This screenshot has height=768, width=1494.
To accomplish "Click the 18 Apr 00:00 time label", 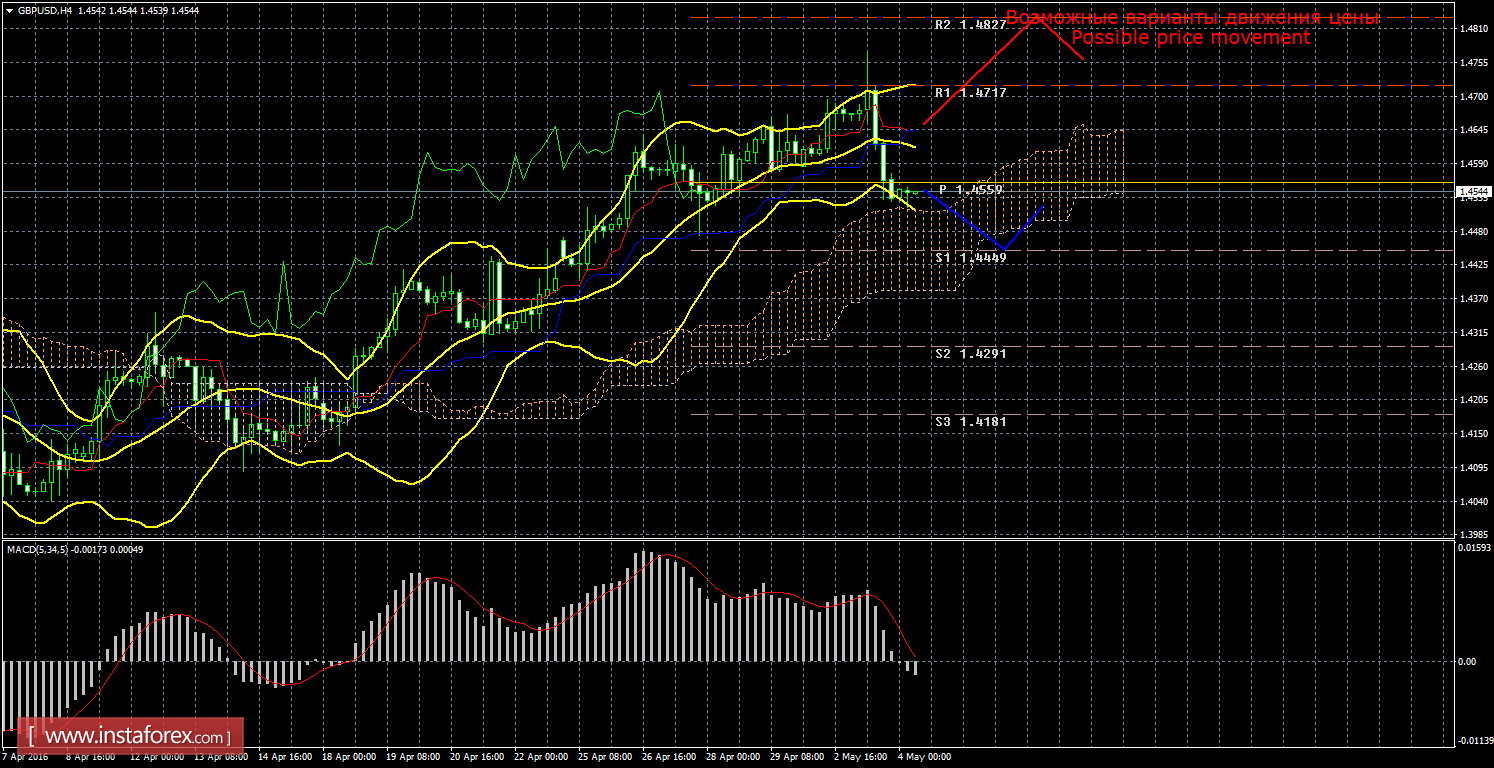I will (348, 757).
